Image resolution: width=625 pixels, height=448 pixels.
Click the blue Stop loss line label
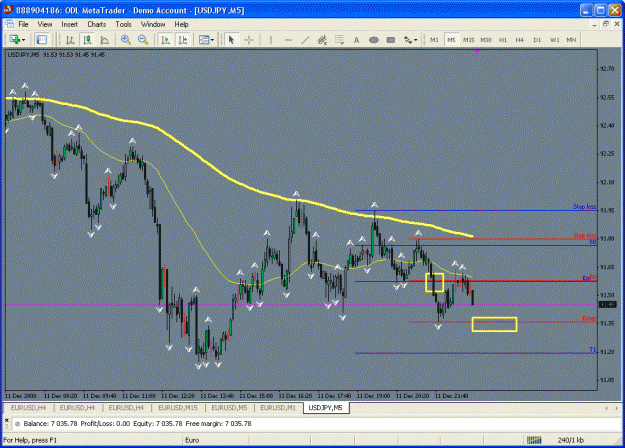pyautogui.click(x=584, y=206)
